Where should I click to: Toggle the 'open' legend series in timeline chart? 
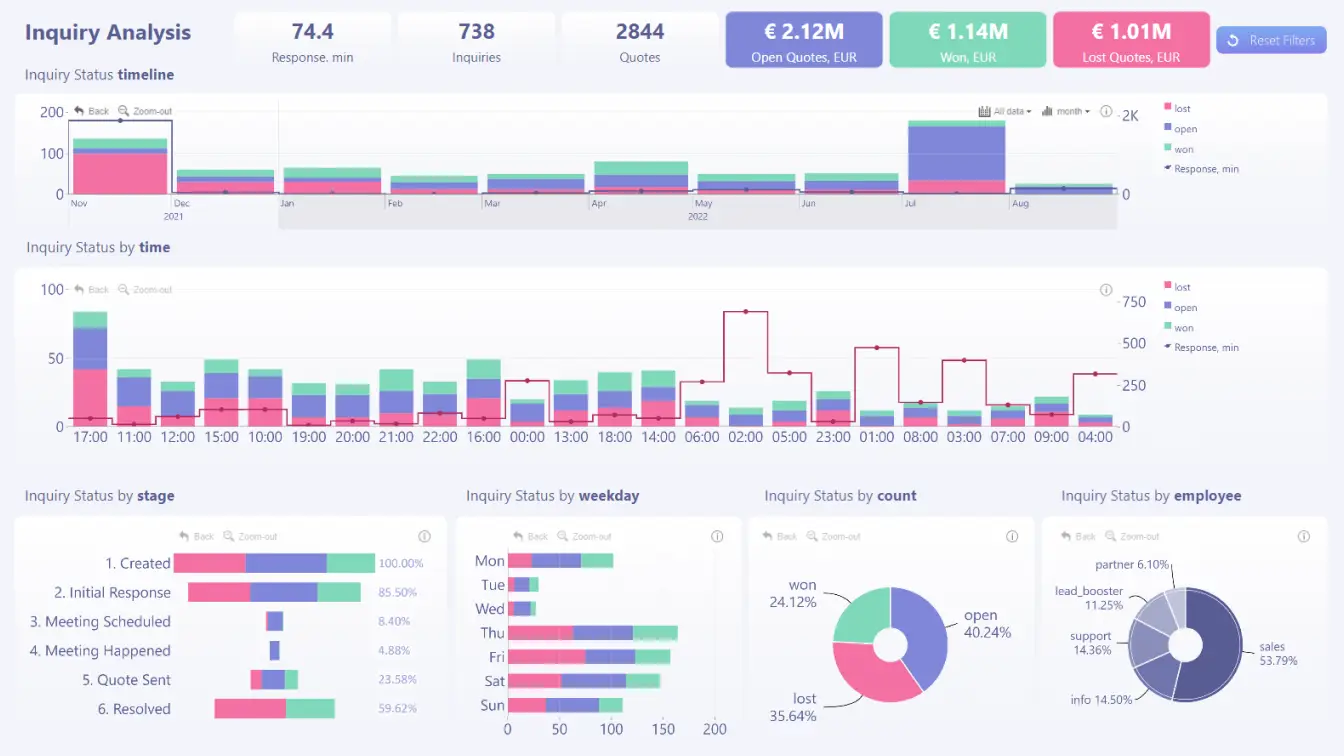[1184, 129]
